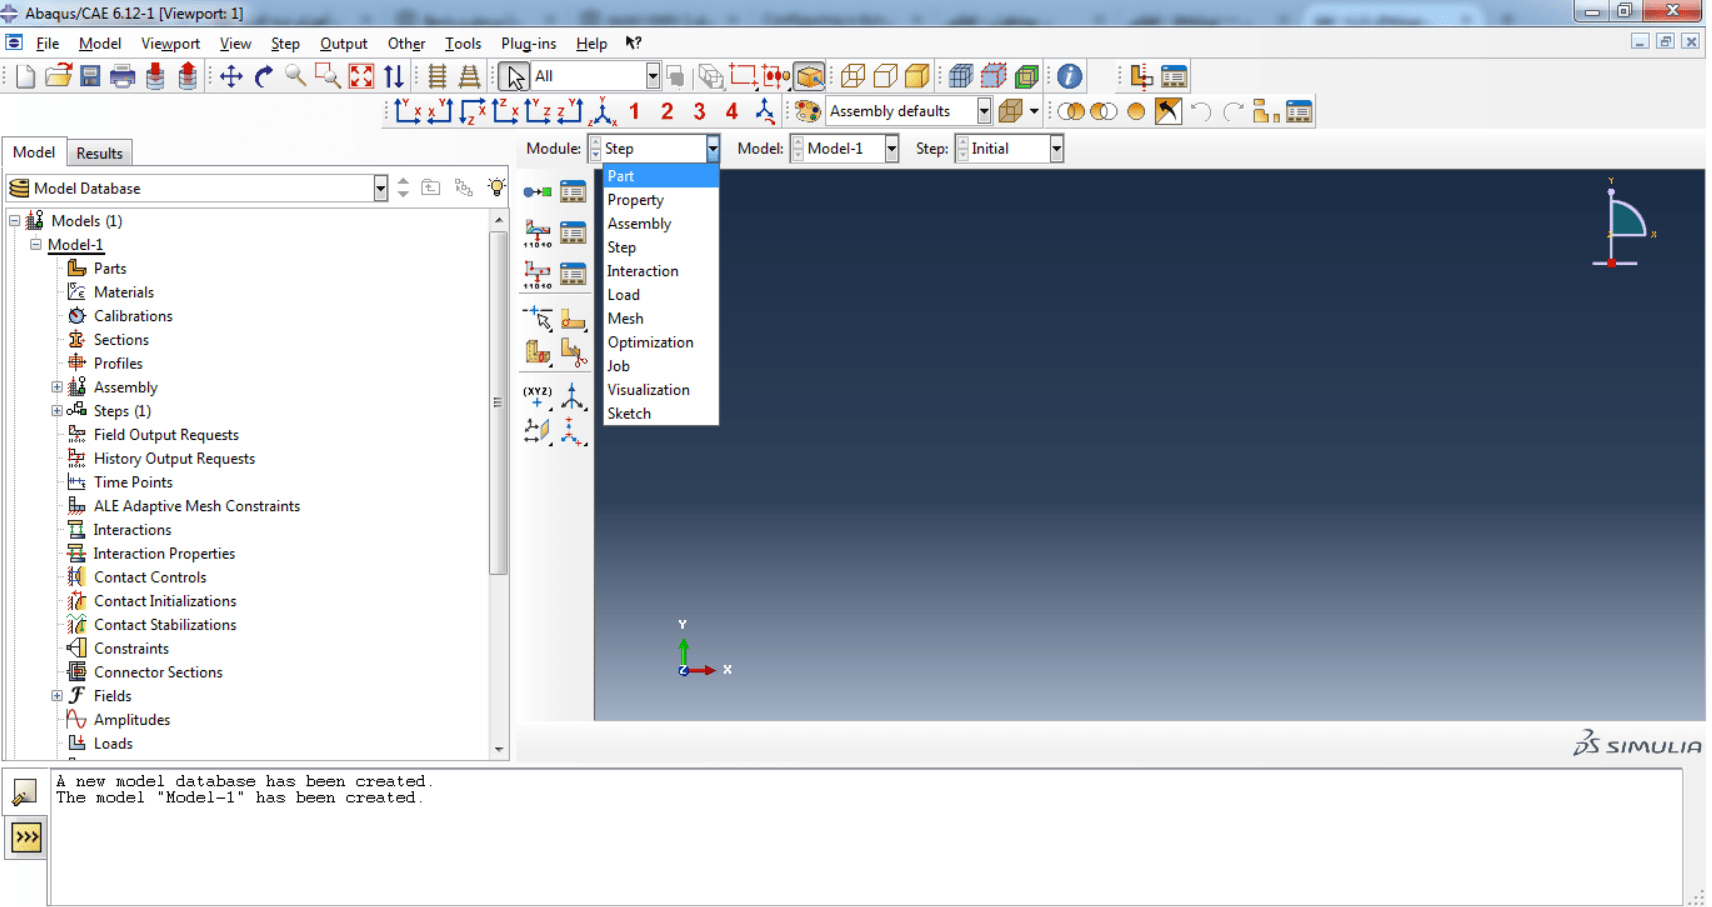Select Interaction Properties in the tree
The image size is (1712, 907).
tap(164, 553)
